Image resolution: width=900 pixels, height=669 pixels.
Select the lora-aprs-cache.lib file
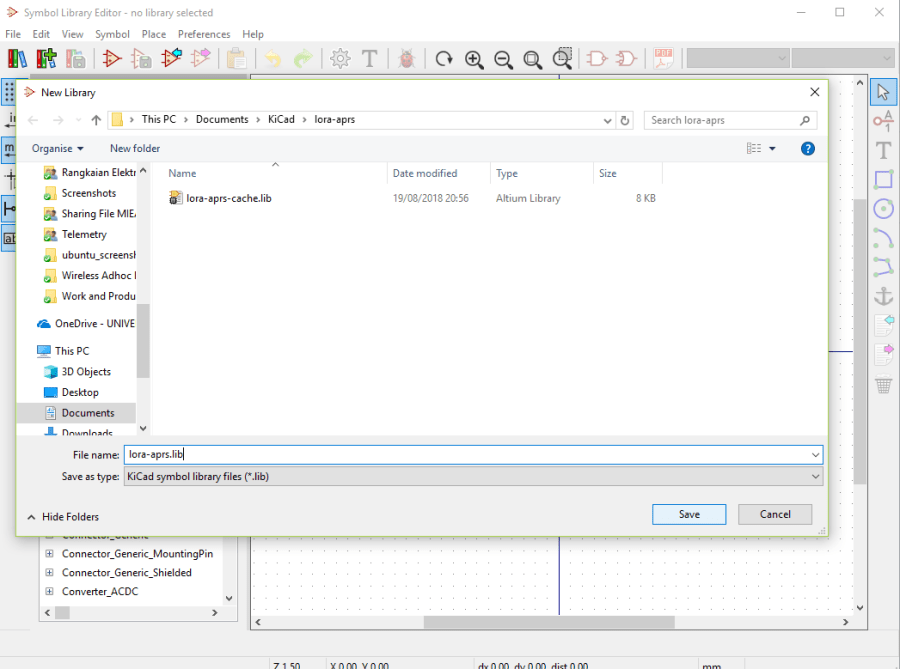pos(228,198)
